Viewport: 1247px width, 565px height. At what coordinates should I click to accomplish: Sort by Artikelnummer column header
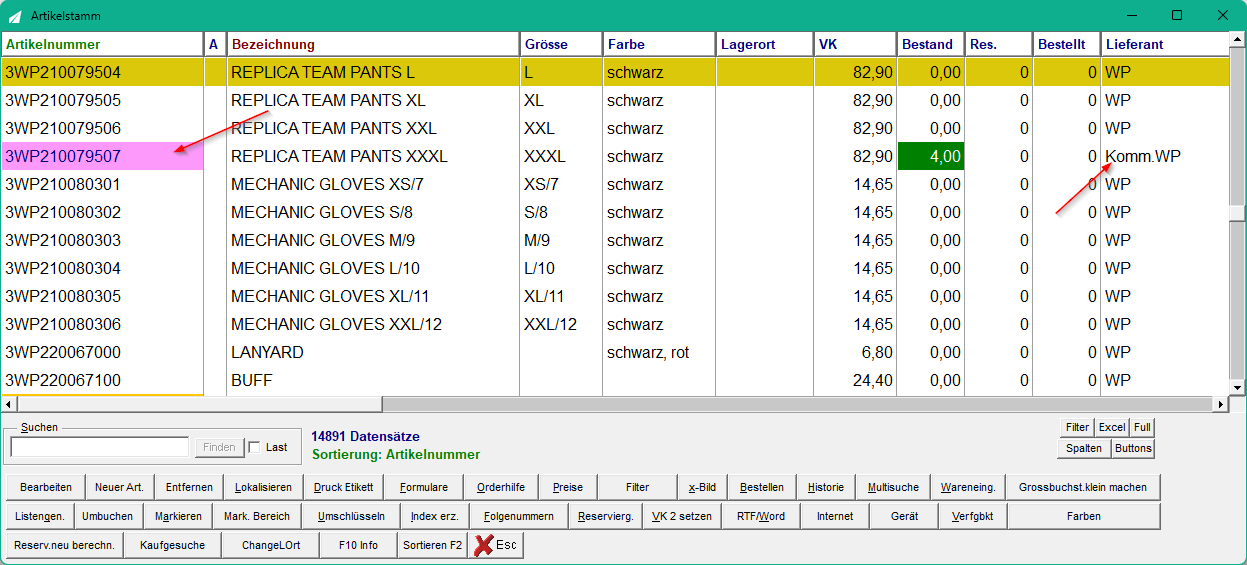(x=103, y=44)
